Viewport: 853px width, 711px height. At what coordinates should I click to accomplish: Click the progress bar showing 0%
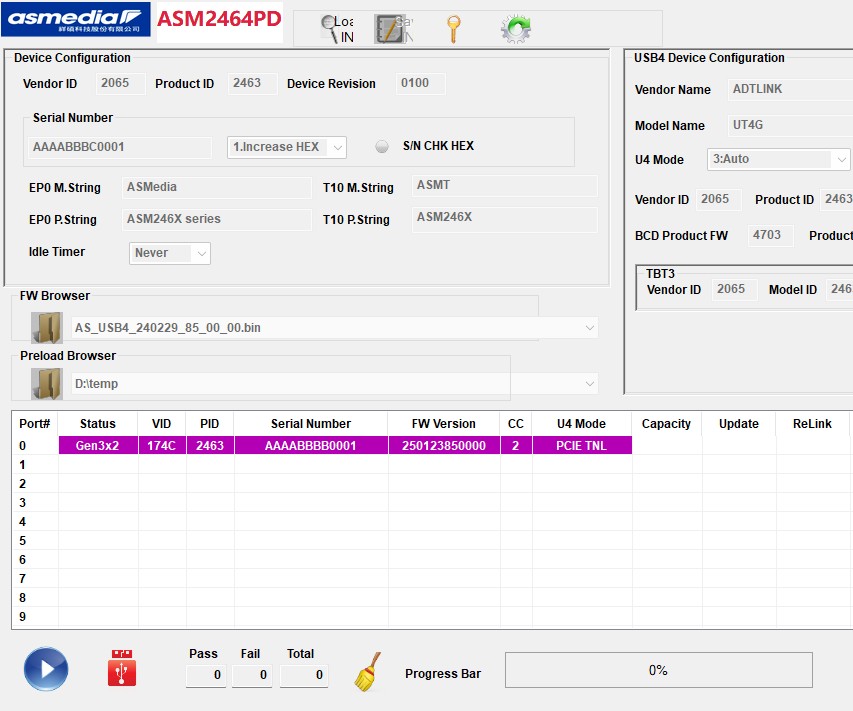[658, 670]
